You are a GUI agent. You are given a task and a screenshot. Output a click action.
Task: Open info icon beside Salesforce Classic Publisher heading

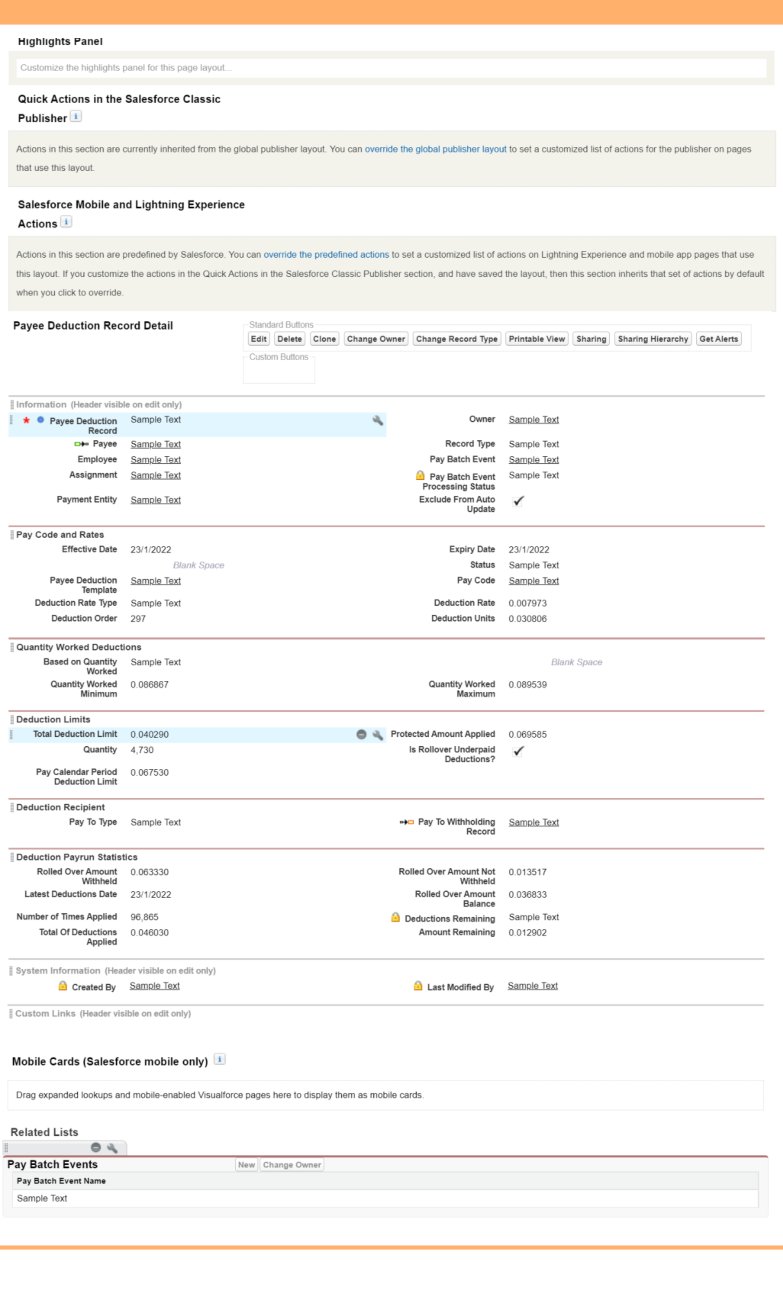coord(76,118)
